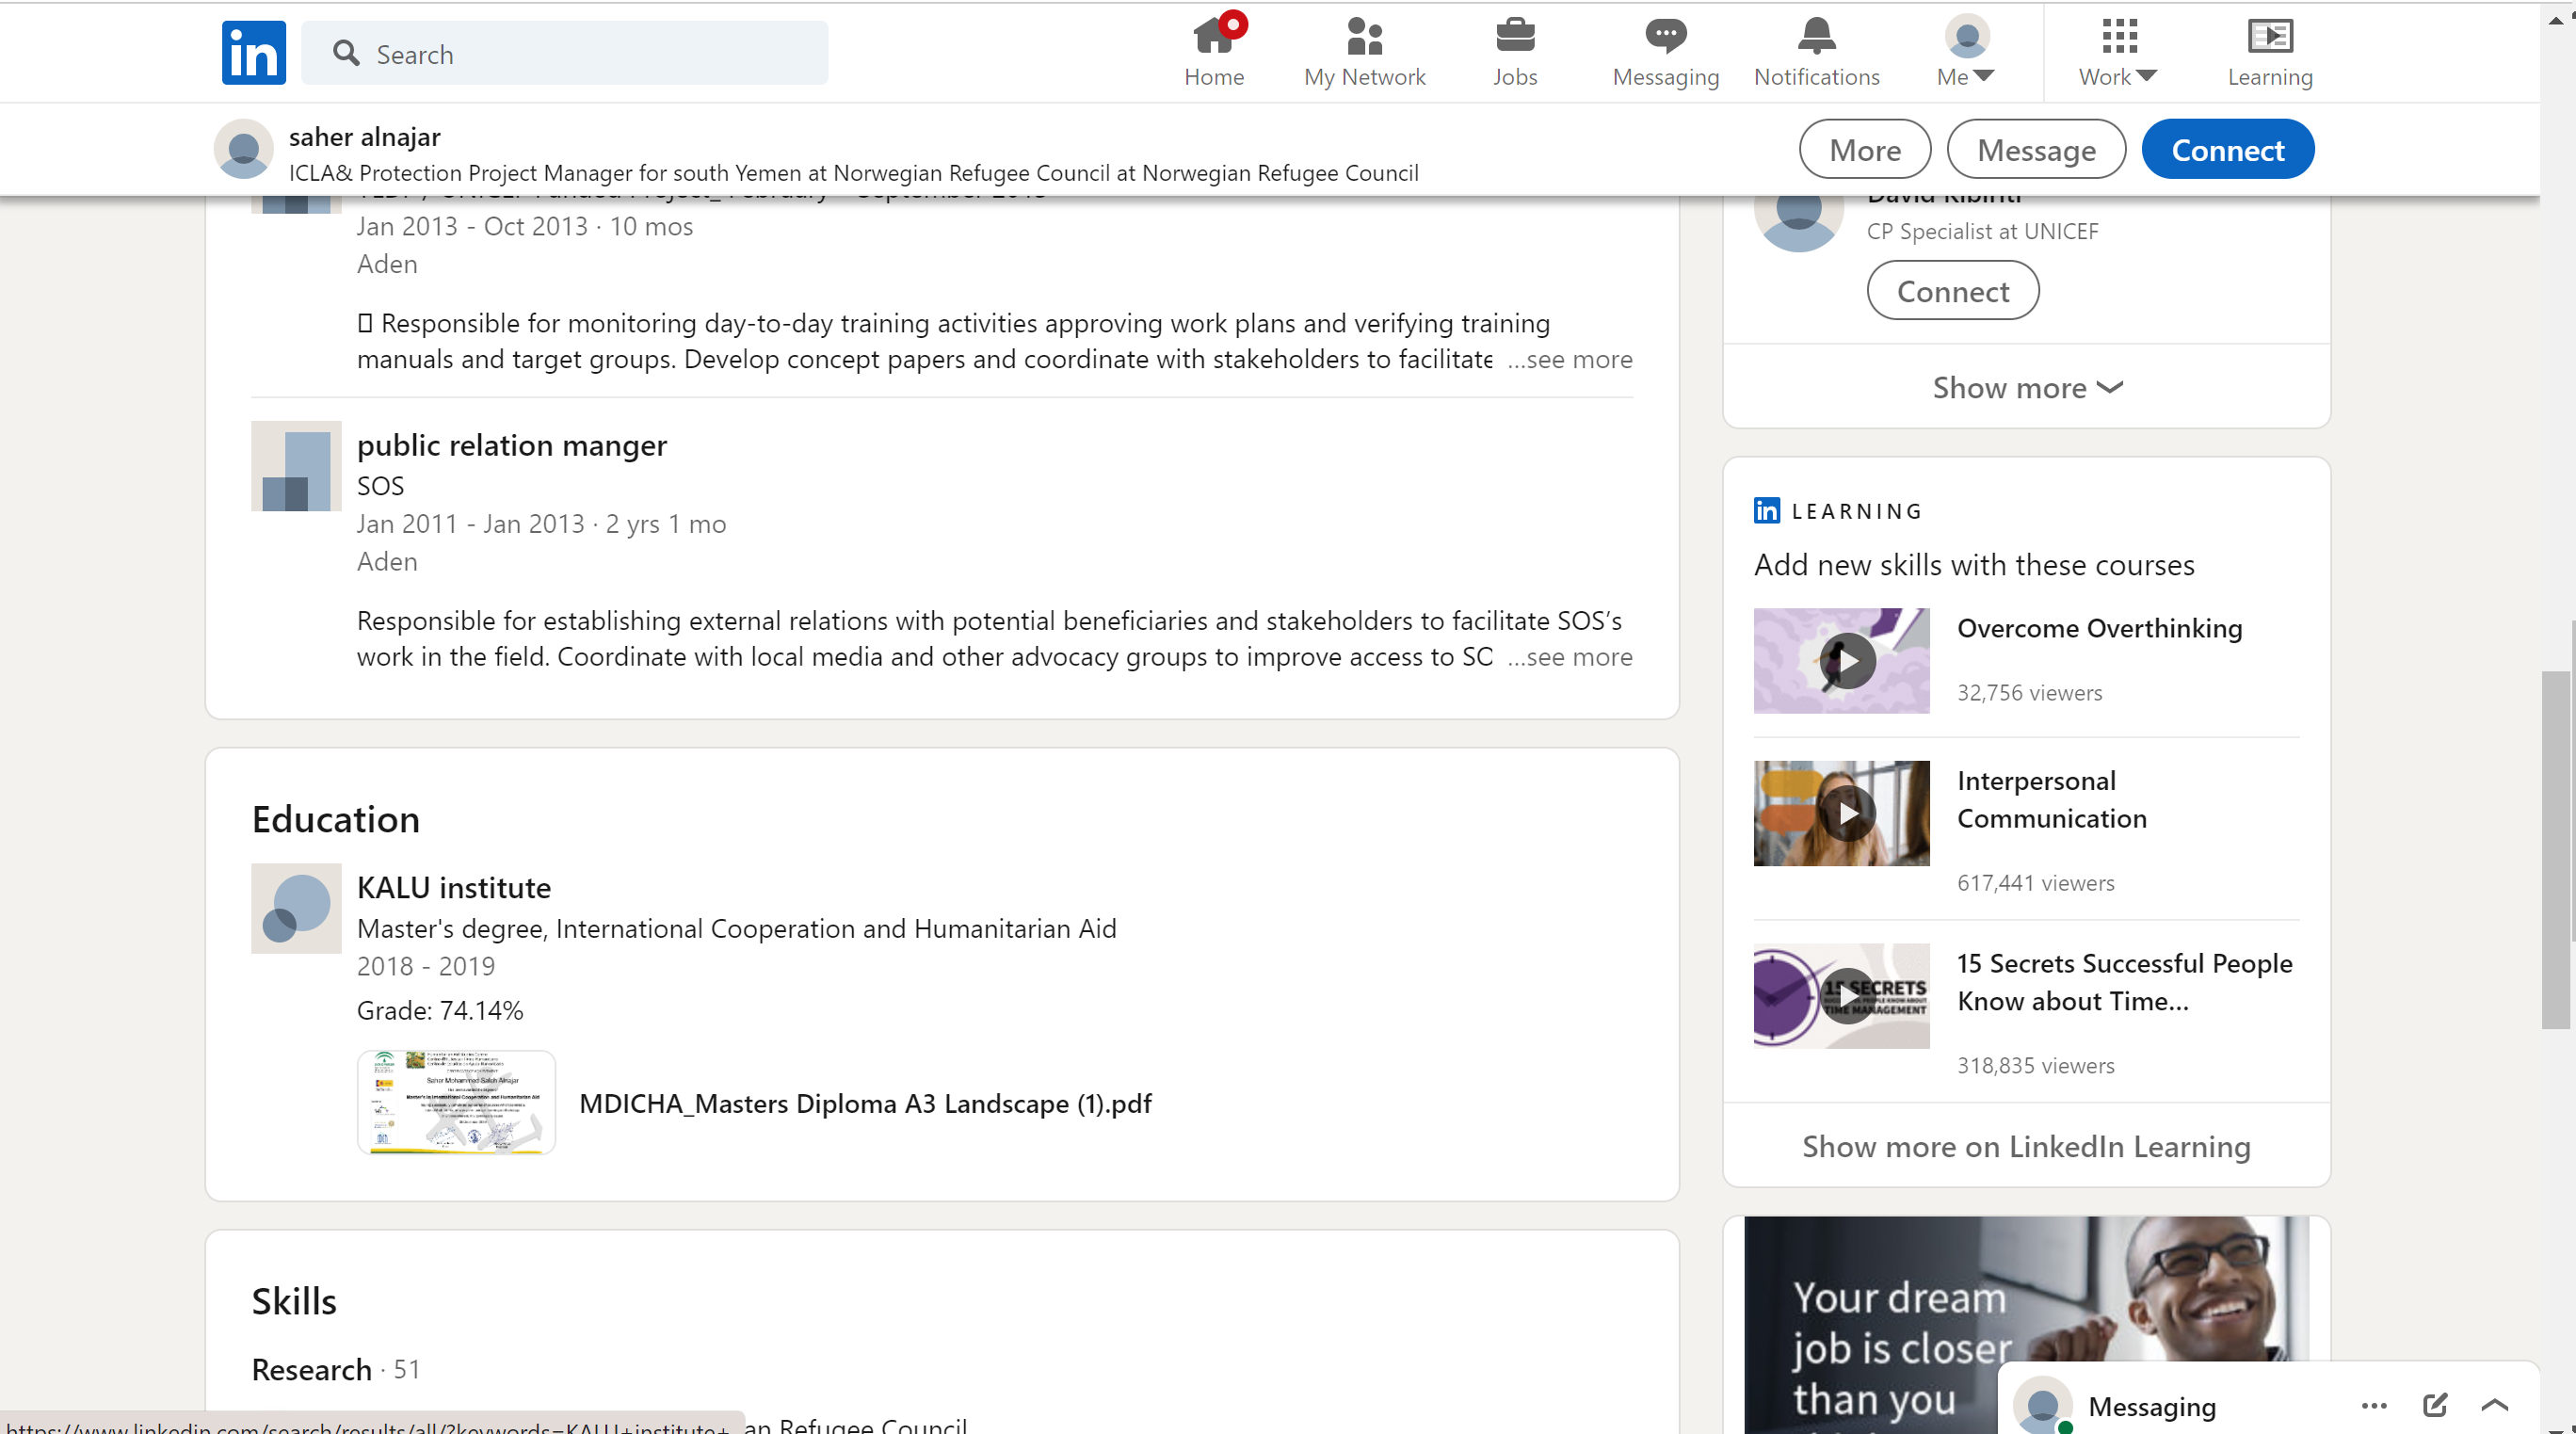Viewport: 2576px width, 1434px height.
Task: Open Show more on LinkedIn Learning
Action: coord(2026,1146)
